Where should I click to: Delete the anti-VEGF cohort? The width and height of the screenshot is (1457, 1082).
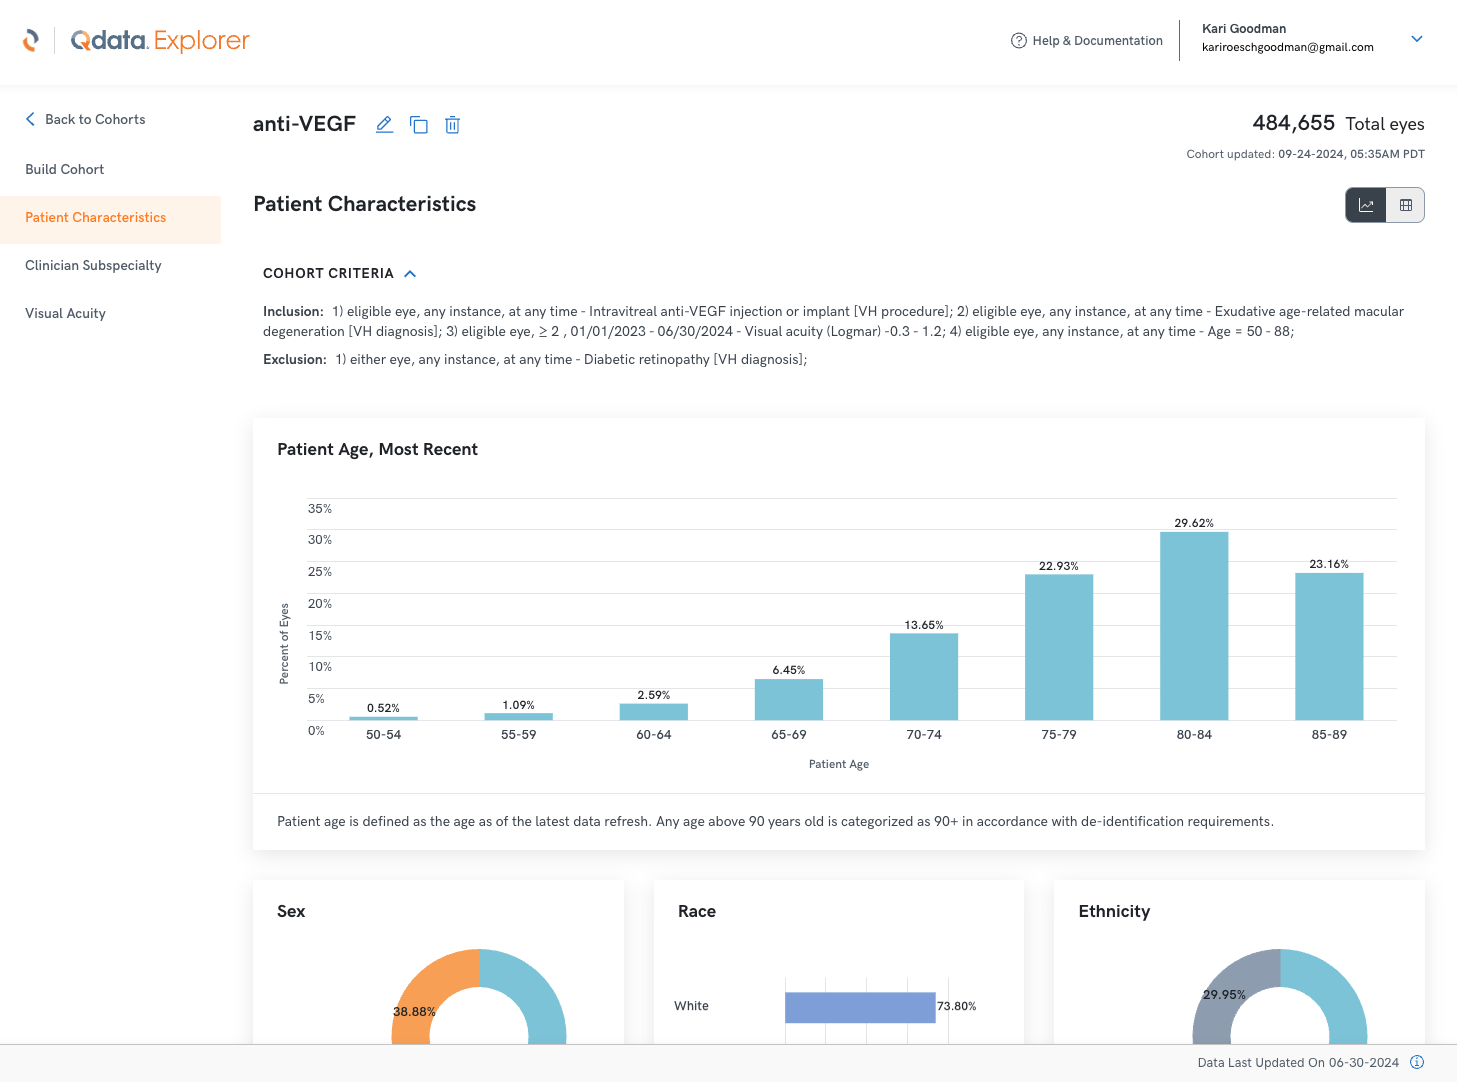[x=452, y=124]
